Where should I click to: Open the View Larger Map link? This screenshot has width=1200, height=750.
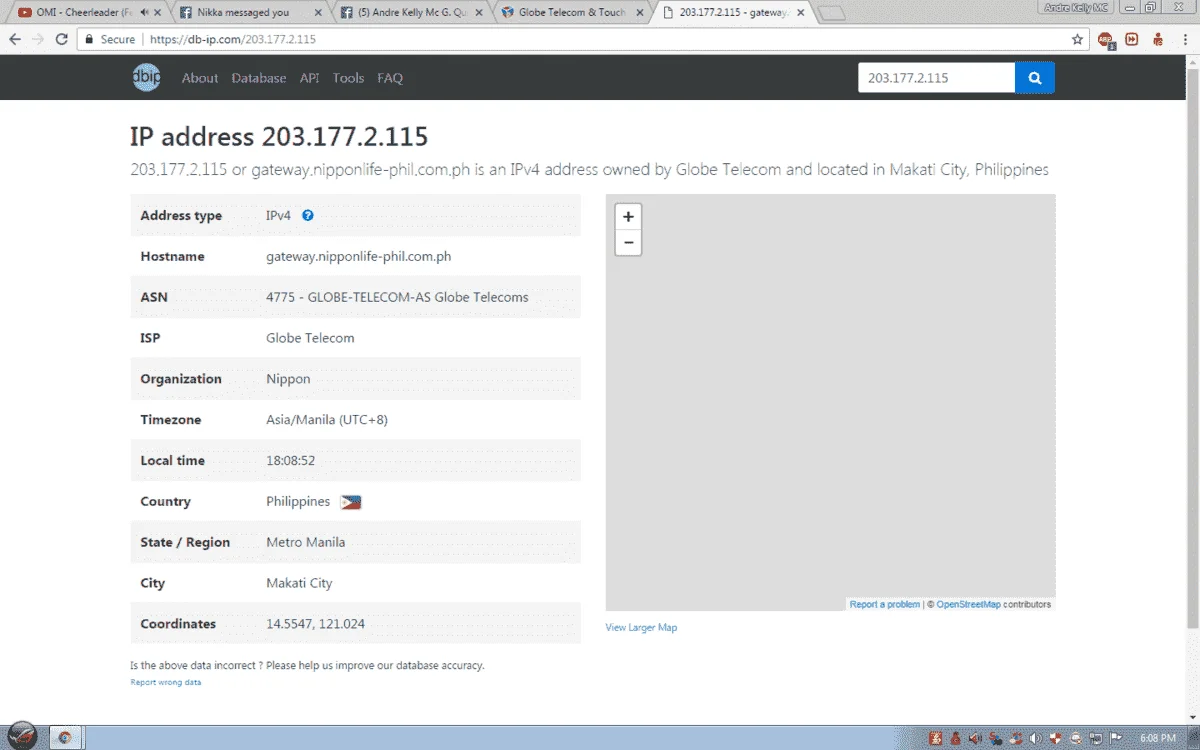[x=641, y=628]
